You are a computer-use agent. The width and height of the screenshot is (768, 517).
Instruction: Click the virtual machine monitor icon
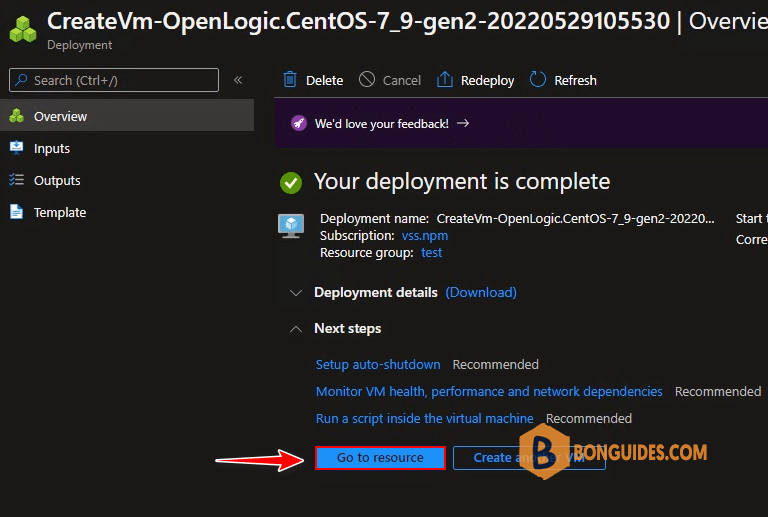[291, 226]
